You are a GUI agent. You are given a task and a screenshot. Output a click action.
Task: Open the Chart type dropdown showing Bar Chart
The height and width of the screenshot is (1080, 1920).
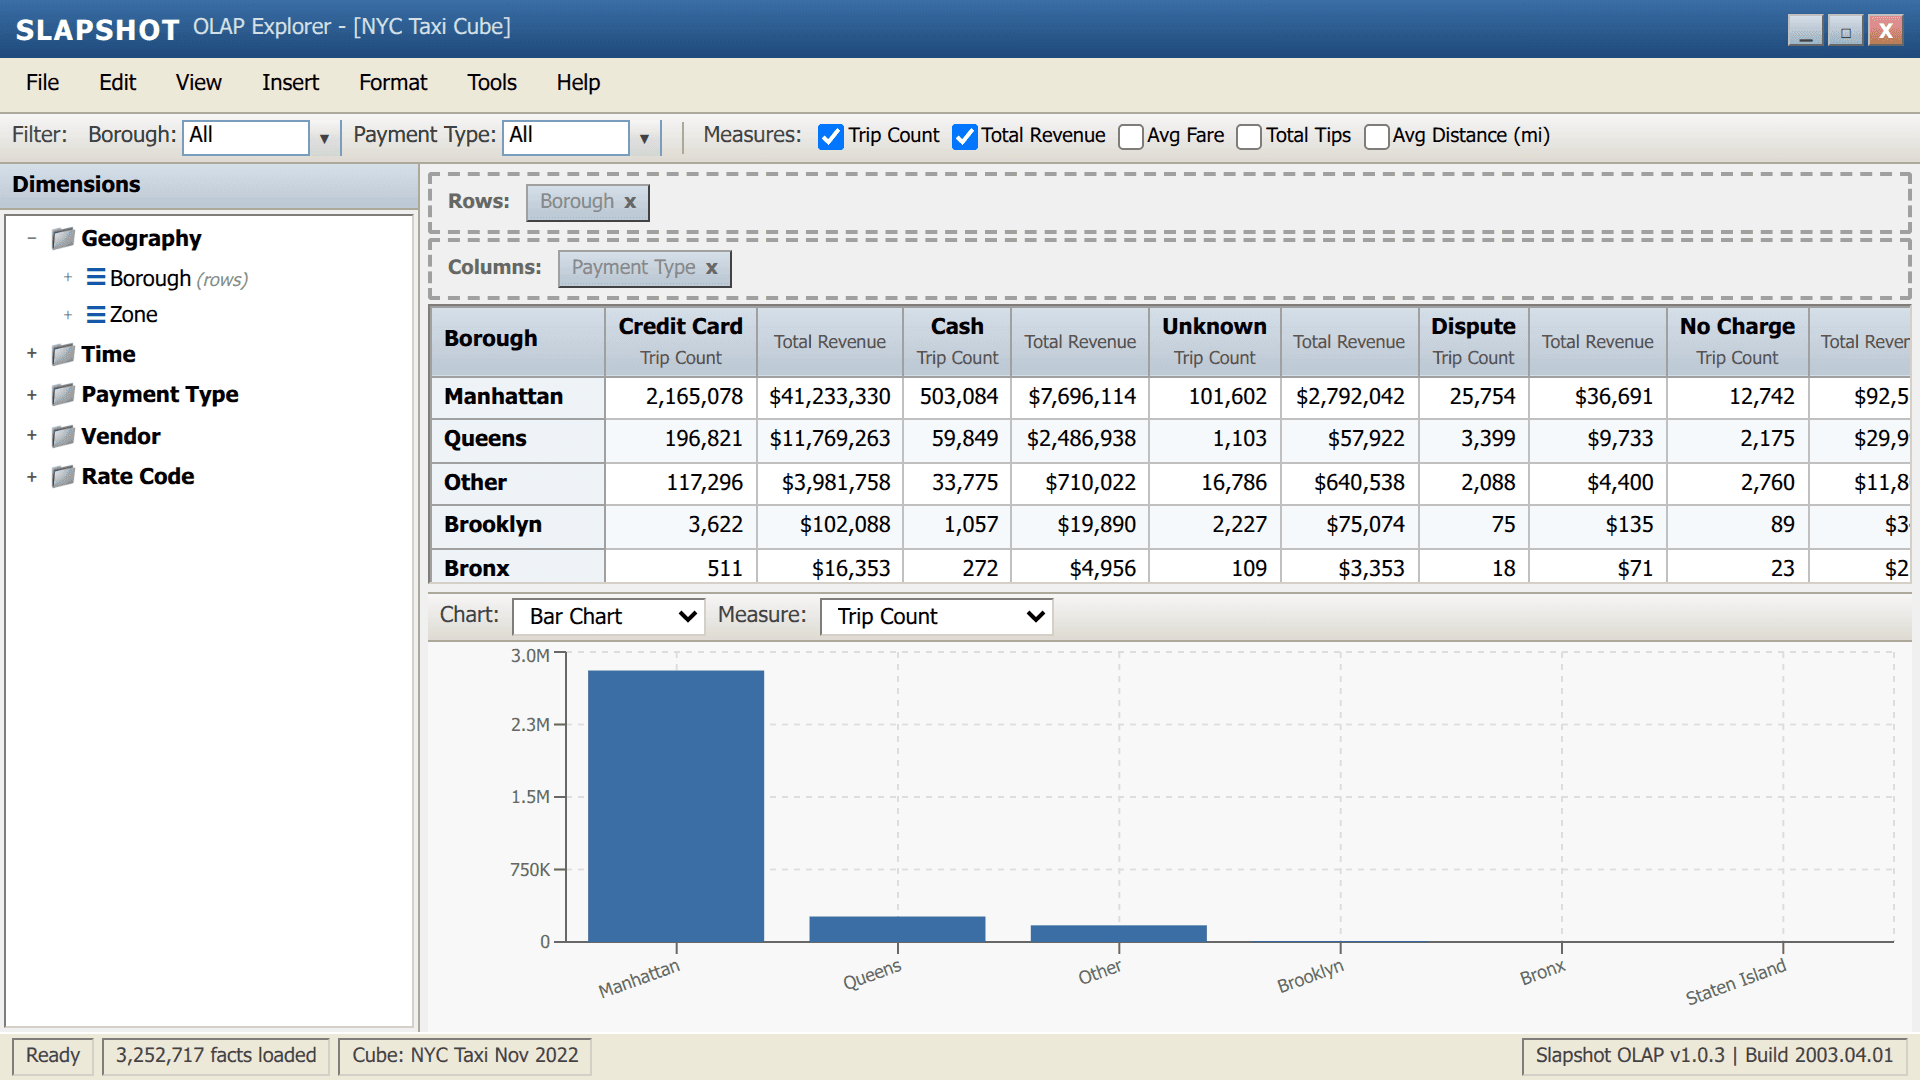point(606,616)
